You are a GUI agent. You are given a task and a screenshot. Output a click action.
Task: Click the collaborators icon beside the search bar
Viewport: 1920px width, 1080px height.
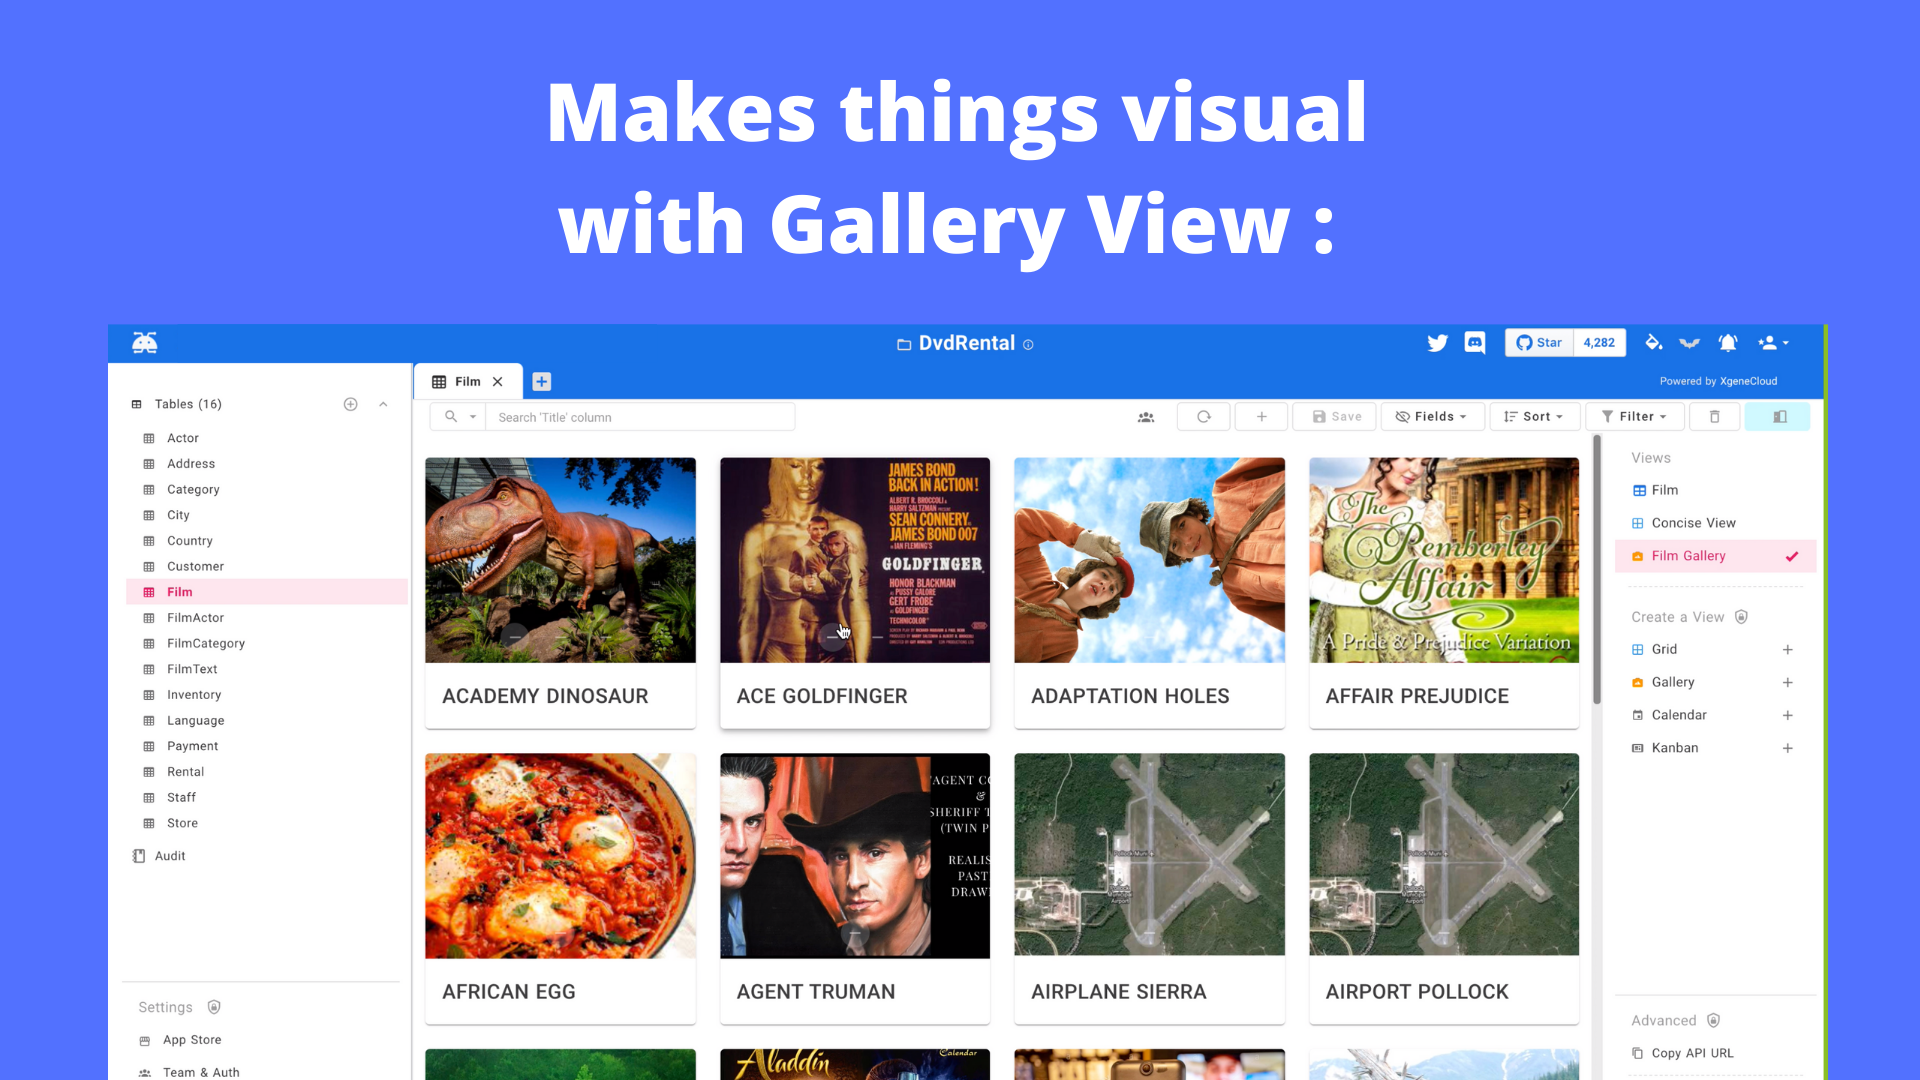pyautogui.click(x=1146, y=416)
